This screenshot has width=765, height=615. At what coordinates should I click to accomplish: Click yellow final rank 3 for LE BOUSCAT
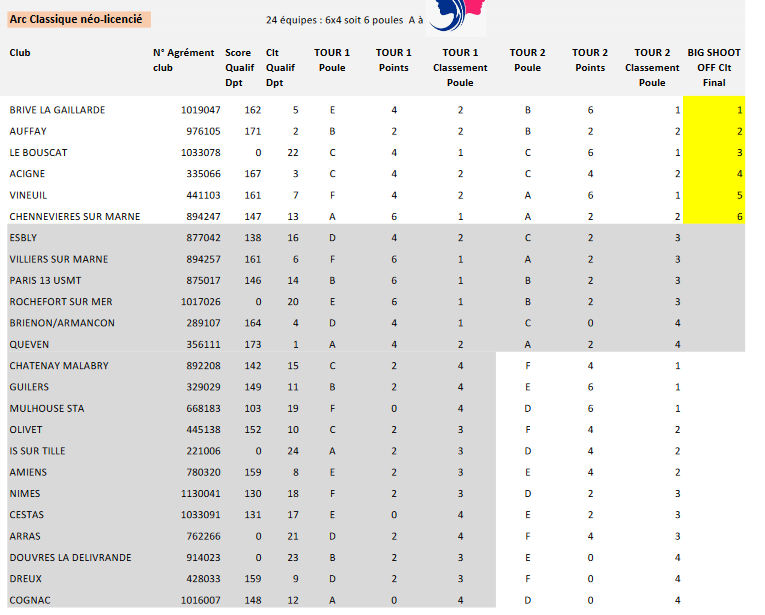tap(714, 153)
